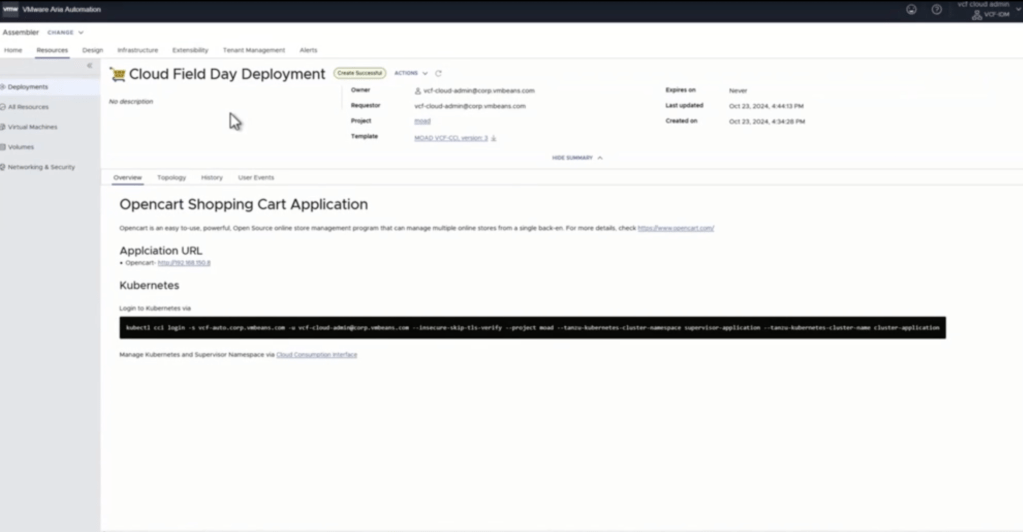
Task: Click the VMware logo in top bar
Action: tap(11, 9)
